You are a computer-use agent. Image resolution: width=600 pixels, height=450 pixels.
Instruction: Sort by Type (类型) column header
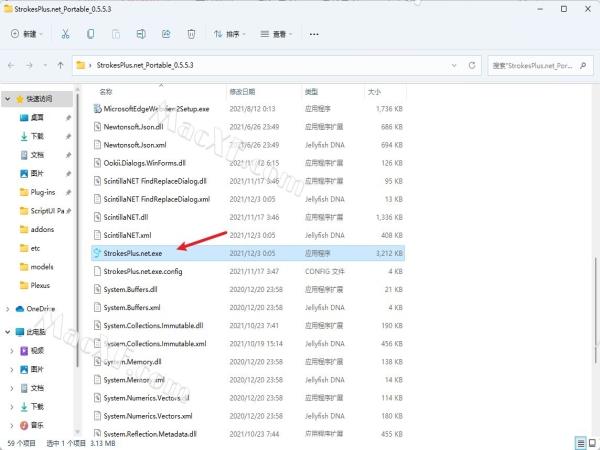(311, 92)
